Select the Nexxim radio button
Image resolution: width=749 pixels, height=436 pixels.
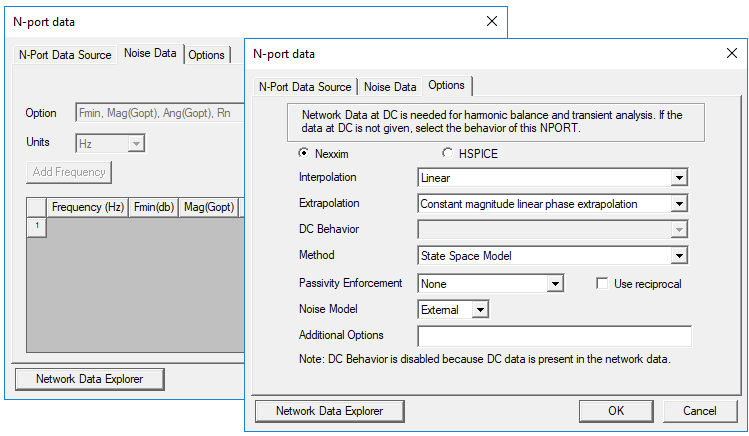(303, 153)
